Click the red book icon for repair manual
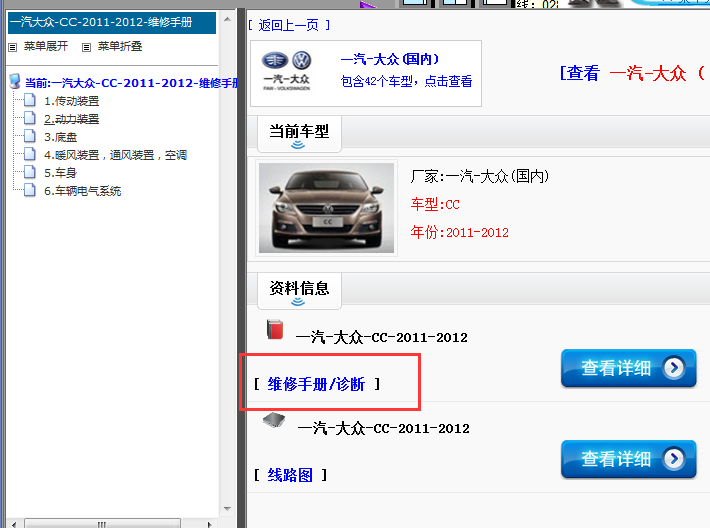 click(x=275, y=330)
